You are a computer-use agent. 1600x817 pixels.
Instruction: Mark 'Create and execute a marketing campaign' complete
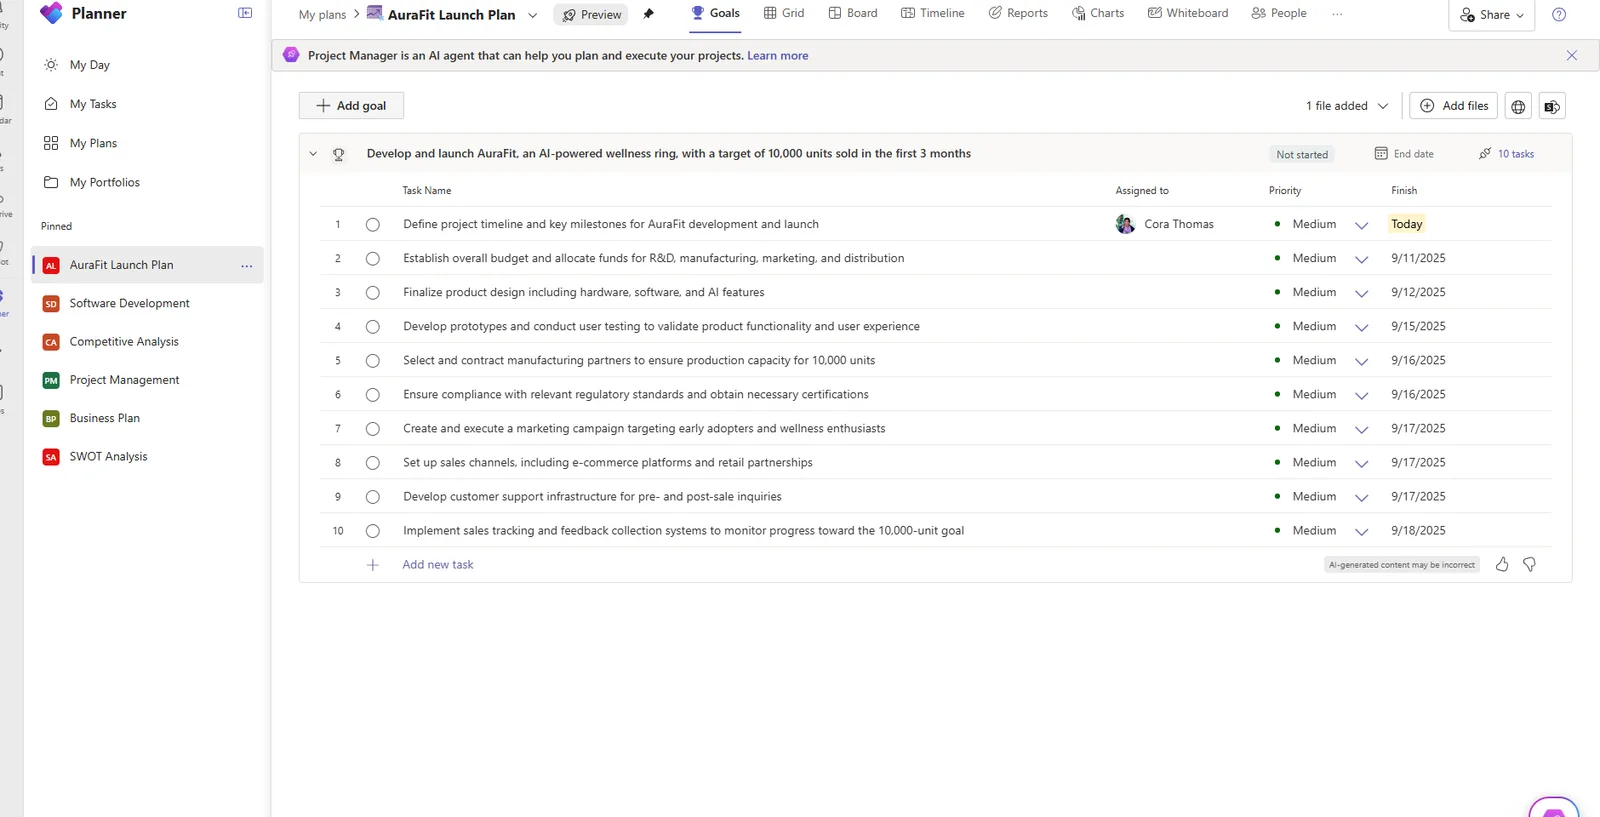[373, 429]
